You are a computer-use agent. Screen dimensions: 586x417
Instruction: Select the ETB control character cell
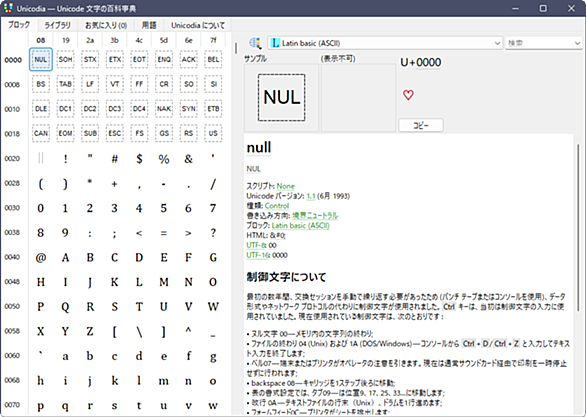pos(213,109)
